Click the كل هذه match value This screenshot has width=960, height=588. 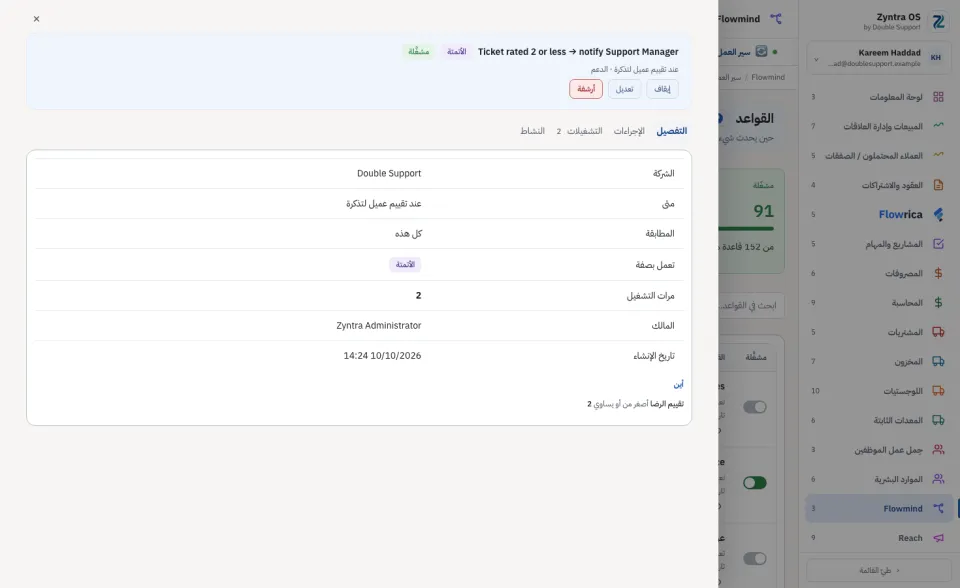tap(408, 233)
